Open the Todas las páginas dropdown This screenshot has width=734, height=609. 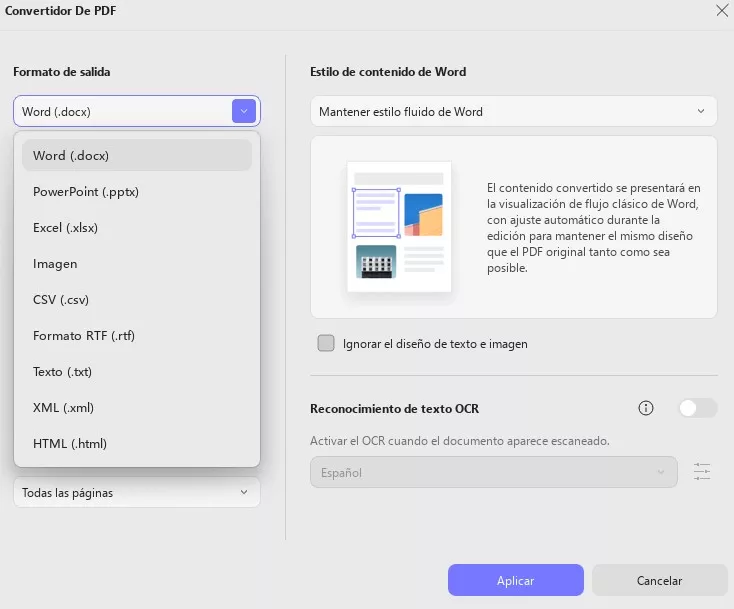coord(137,492)
